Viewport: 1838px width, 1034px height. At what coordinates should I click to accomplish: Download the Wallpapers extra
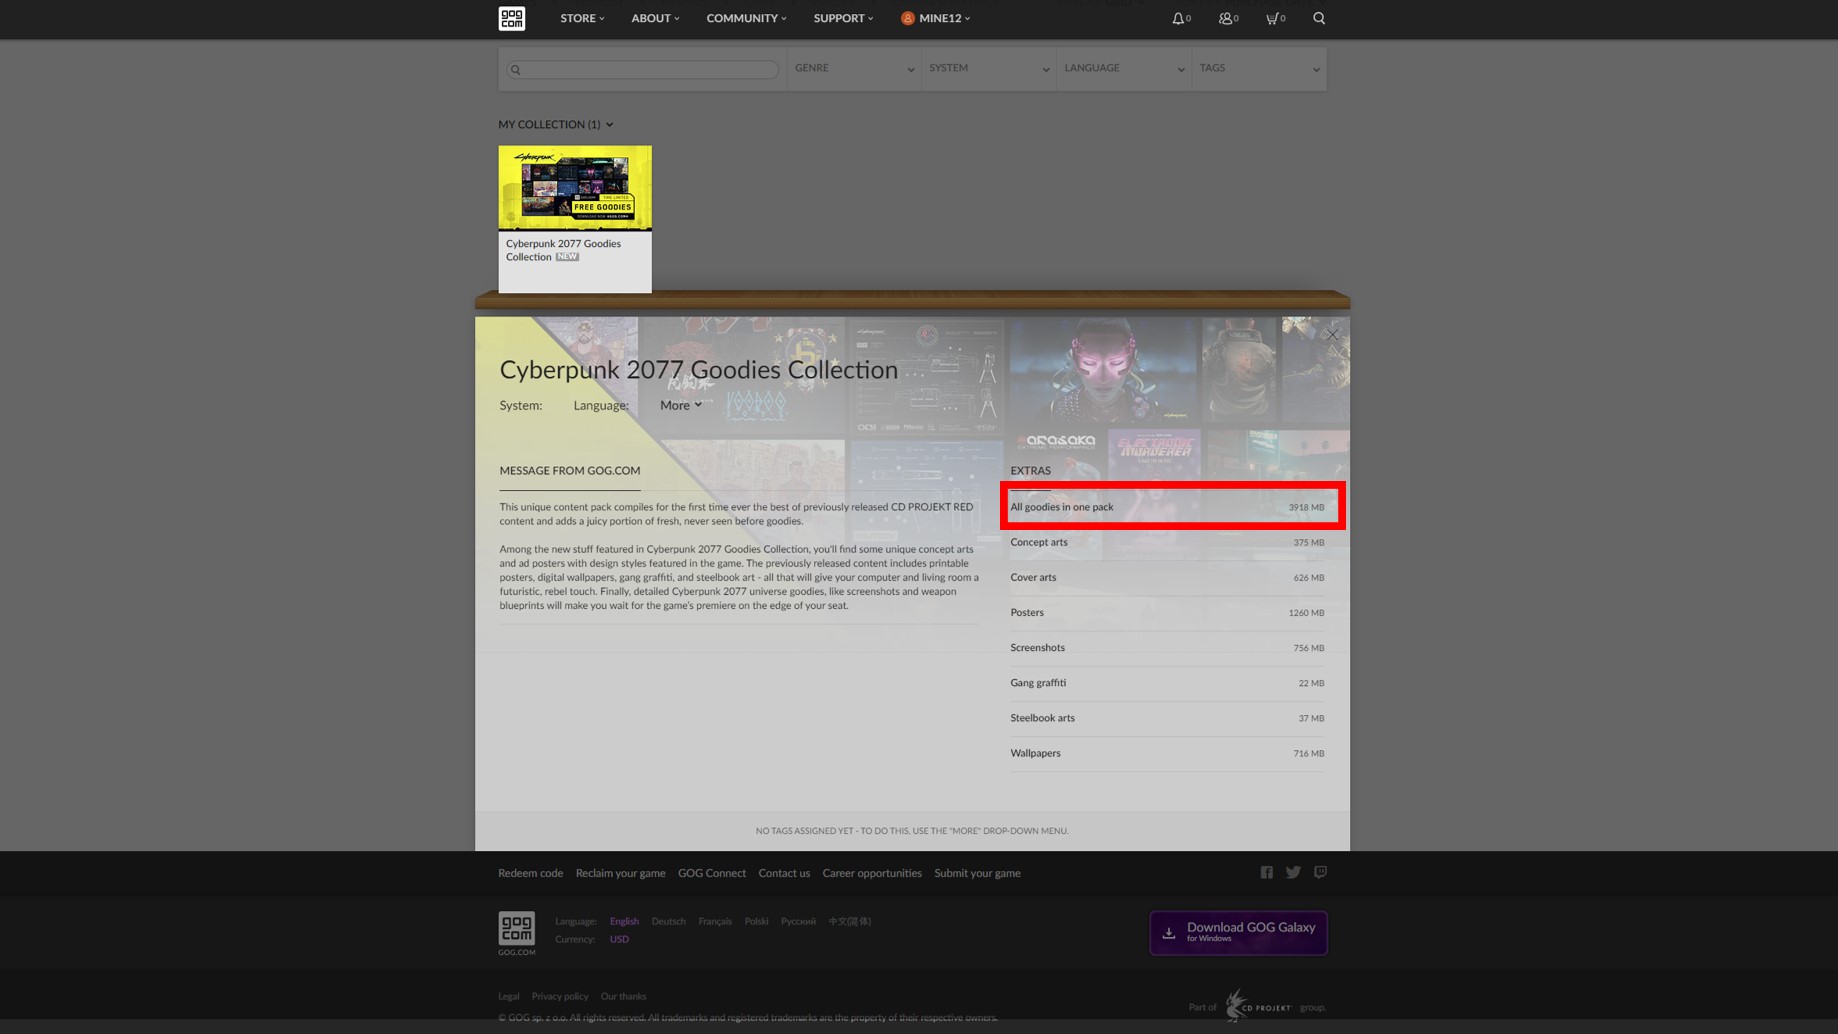click(x=1166, y=753)
